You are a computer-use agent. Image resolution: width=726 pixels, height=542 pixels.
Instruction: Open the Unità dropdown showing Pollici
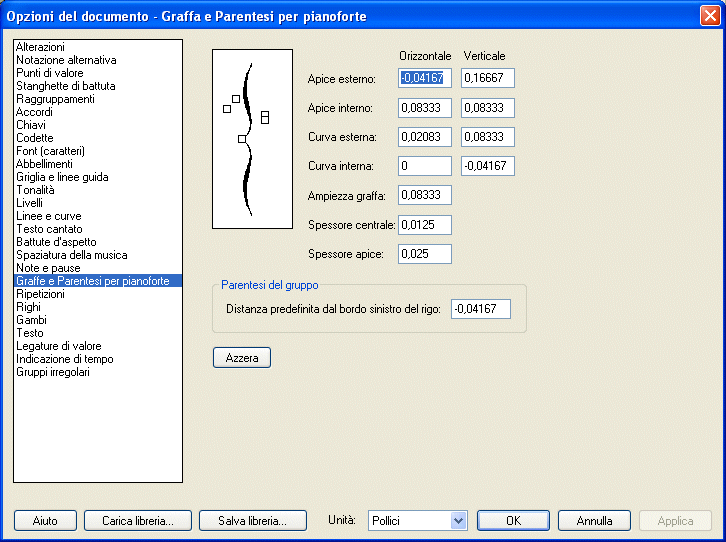click(418, 521)
